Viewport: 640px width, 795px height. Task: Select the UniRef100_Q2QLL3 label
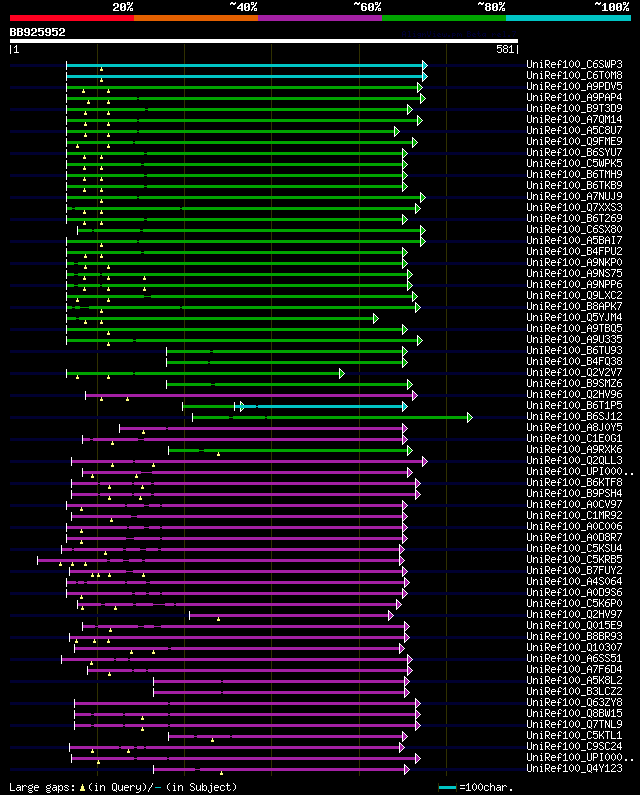coord(574,460)
